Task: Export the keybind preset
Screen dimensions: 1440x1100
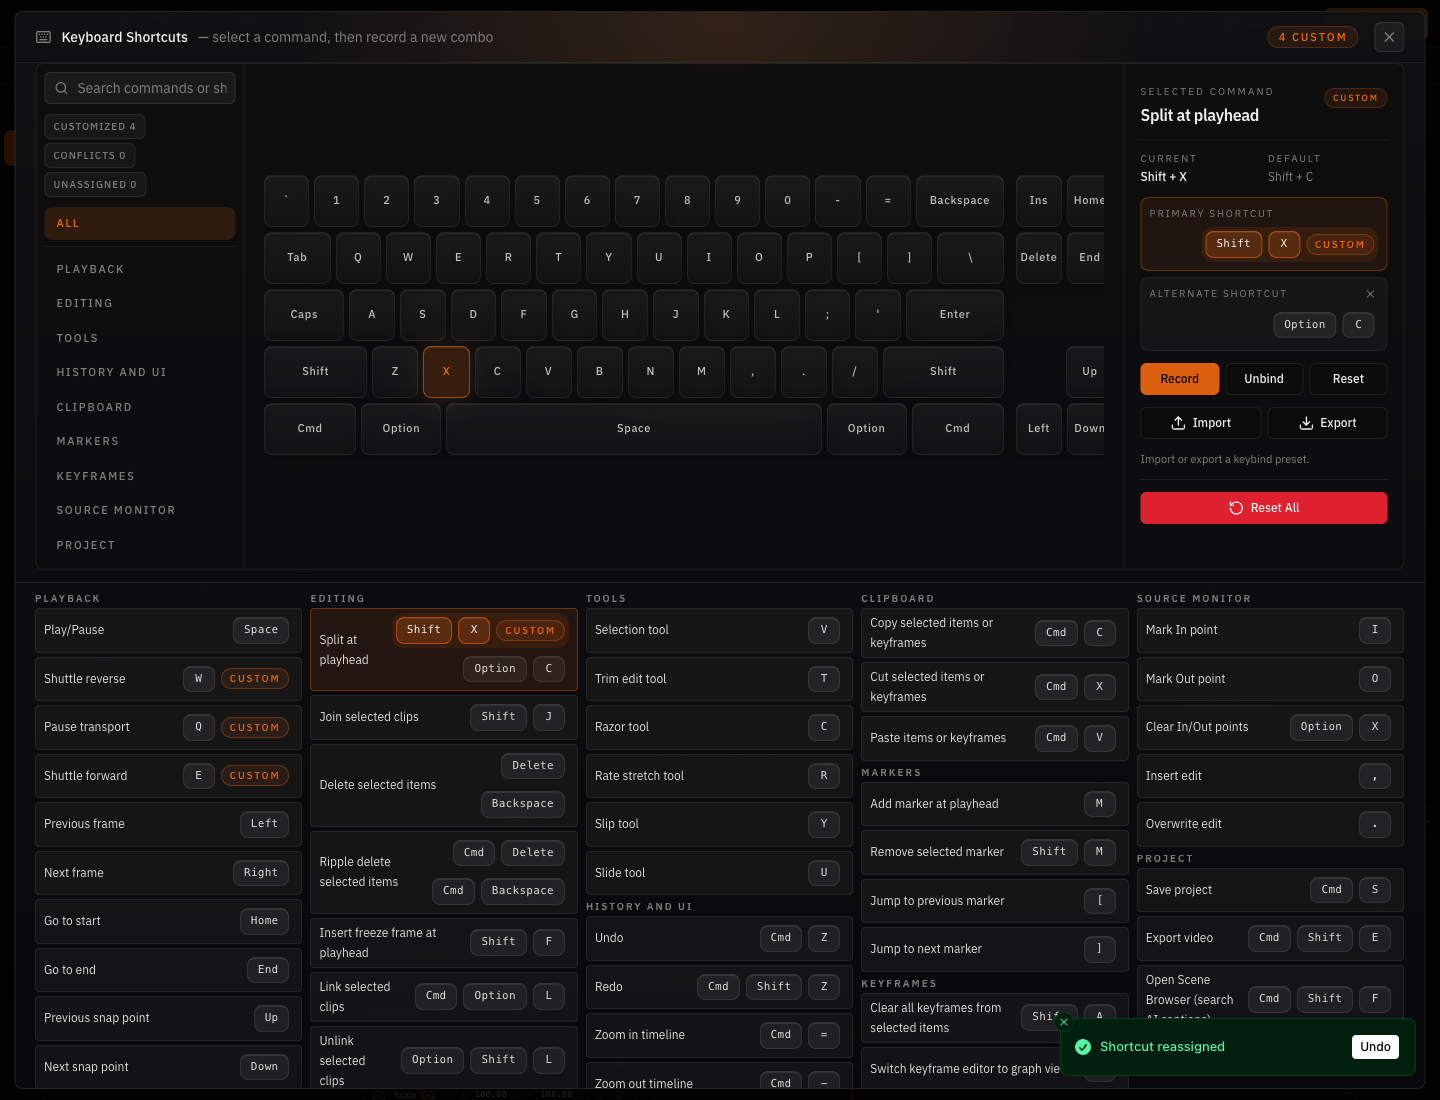Action: click(1327, 423)
